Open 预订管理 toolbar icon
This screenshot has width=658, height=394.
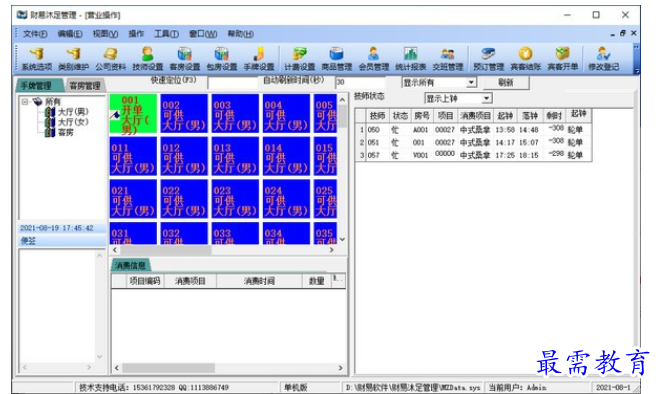tap(488, 59)
